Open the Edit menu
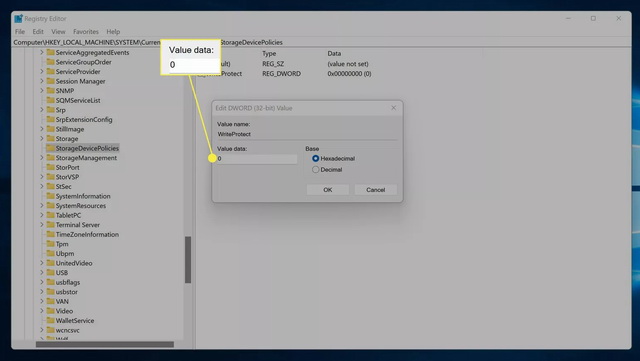The width and height of the screenshot is (640, 361). pos(38,31)
